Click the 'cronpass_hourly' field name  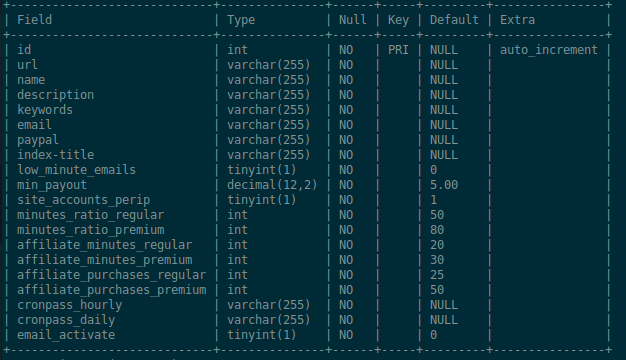69,305
